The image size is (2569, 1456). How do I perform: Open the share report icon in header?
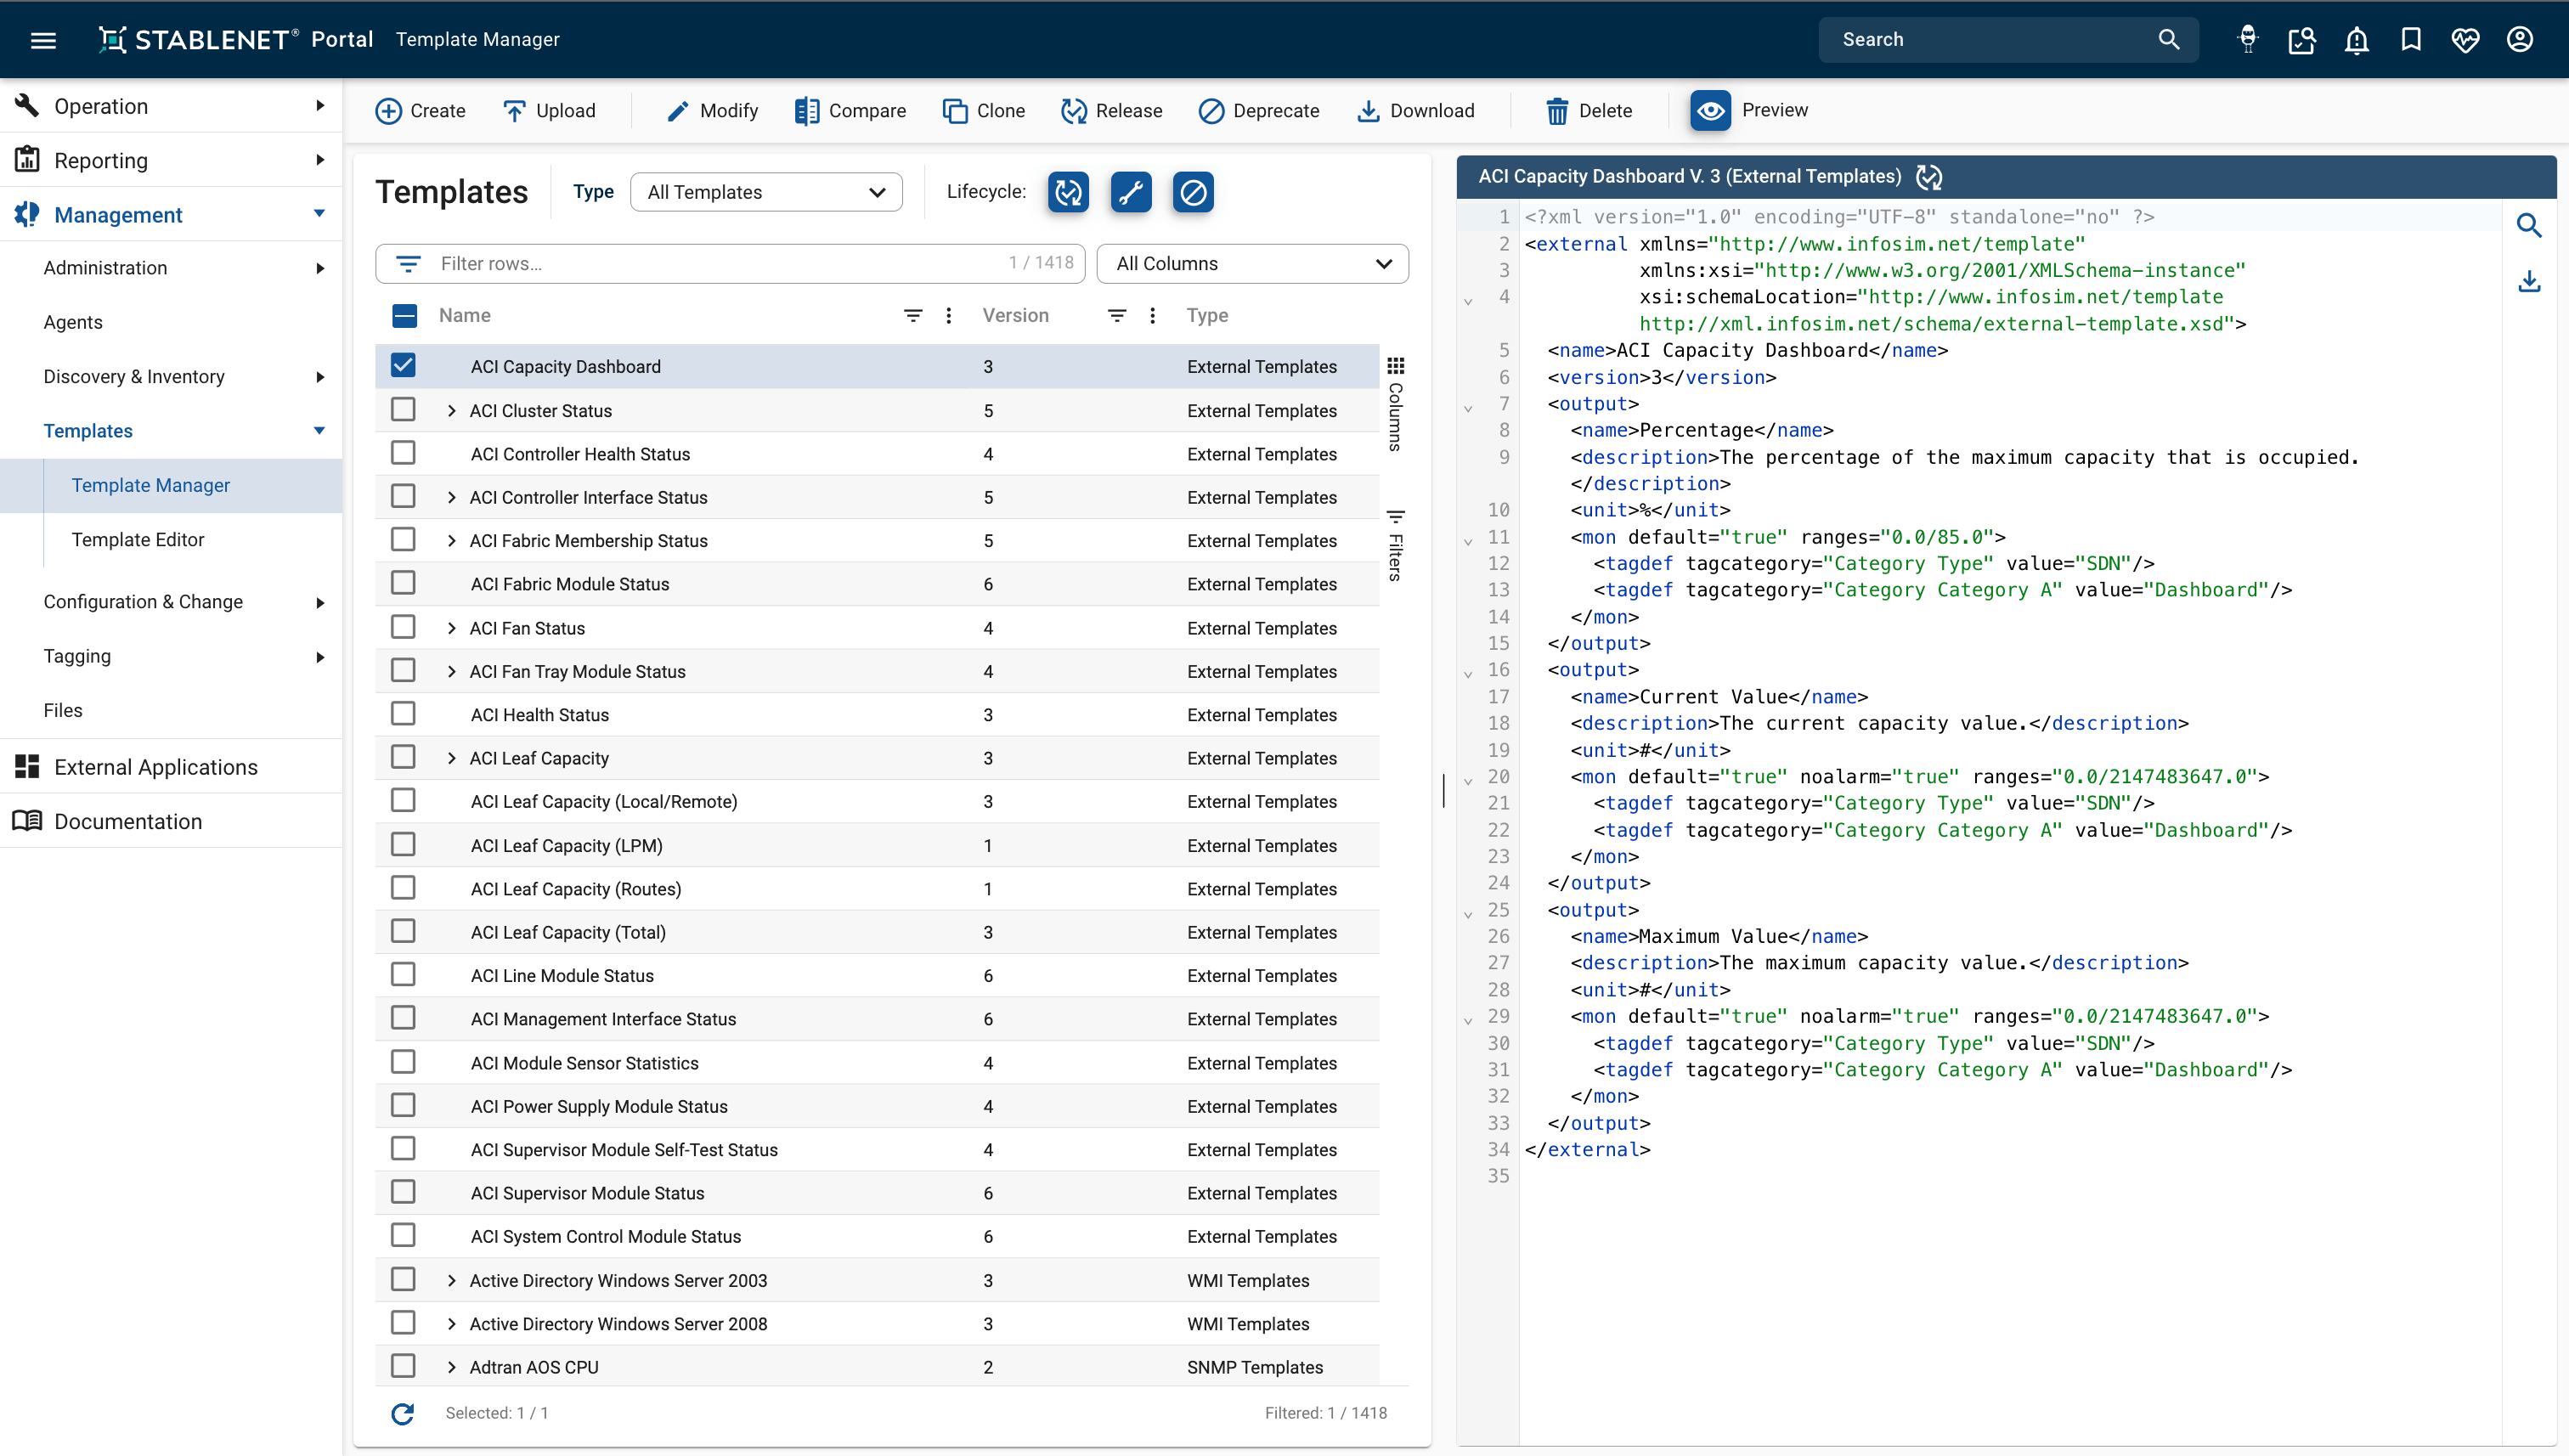(2302, 40)
